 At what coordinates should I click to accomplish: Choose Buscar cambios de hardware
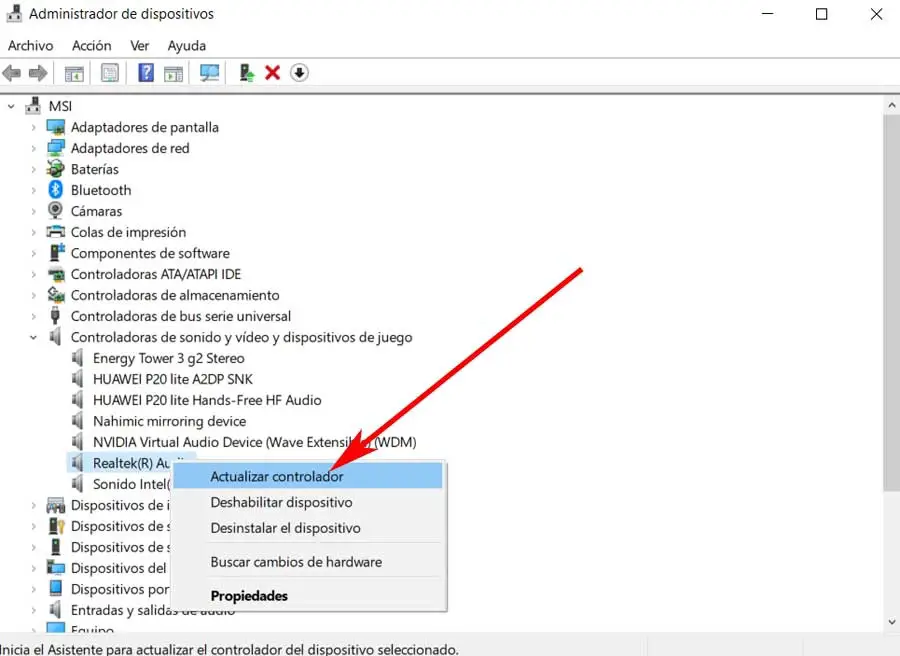(308, 562)
